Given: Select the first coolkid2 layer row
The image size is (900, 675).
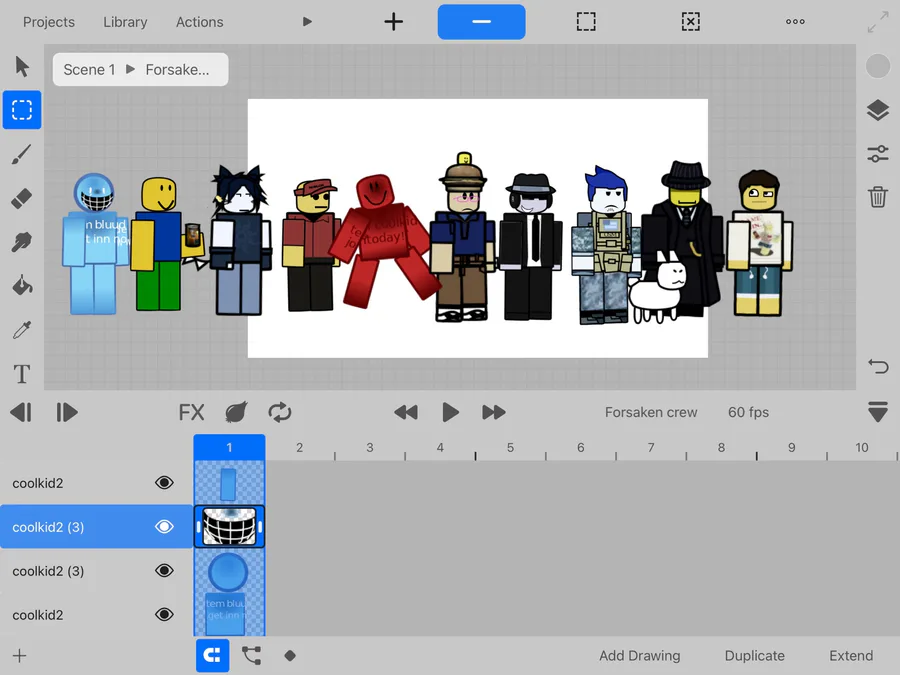Looking at the screenshot, I should point(96,483).
